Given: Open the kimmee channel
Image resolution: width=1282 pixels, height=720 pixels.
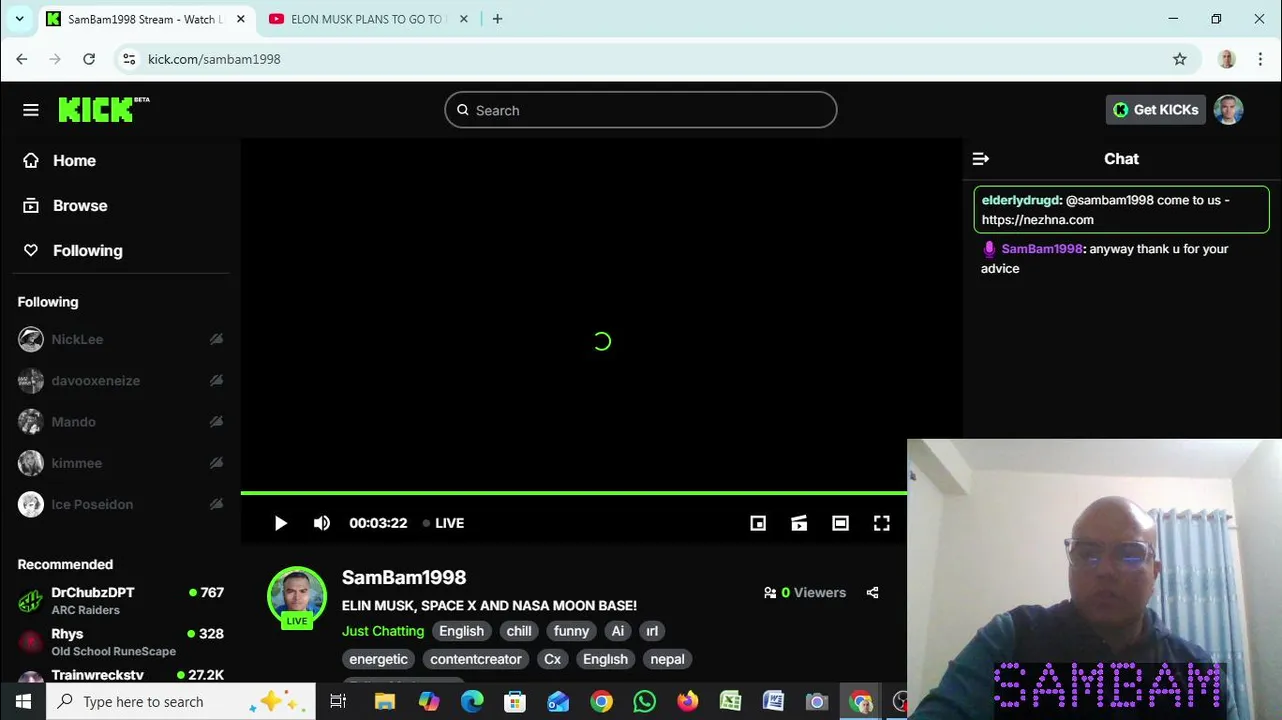Looking at the screenshot, I should click(x=76, y=463).
